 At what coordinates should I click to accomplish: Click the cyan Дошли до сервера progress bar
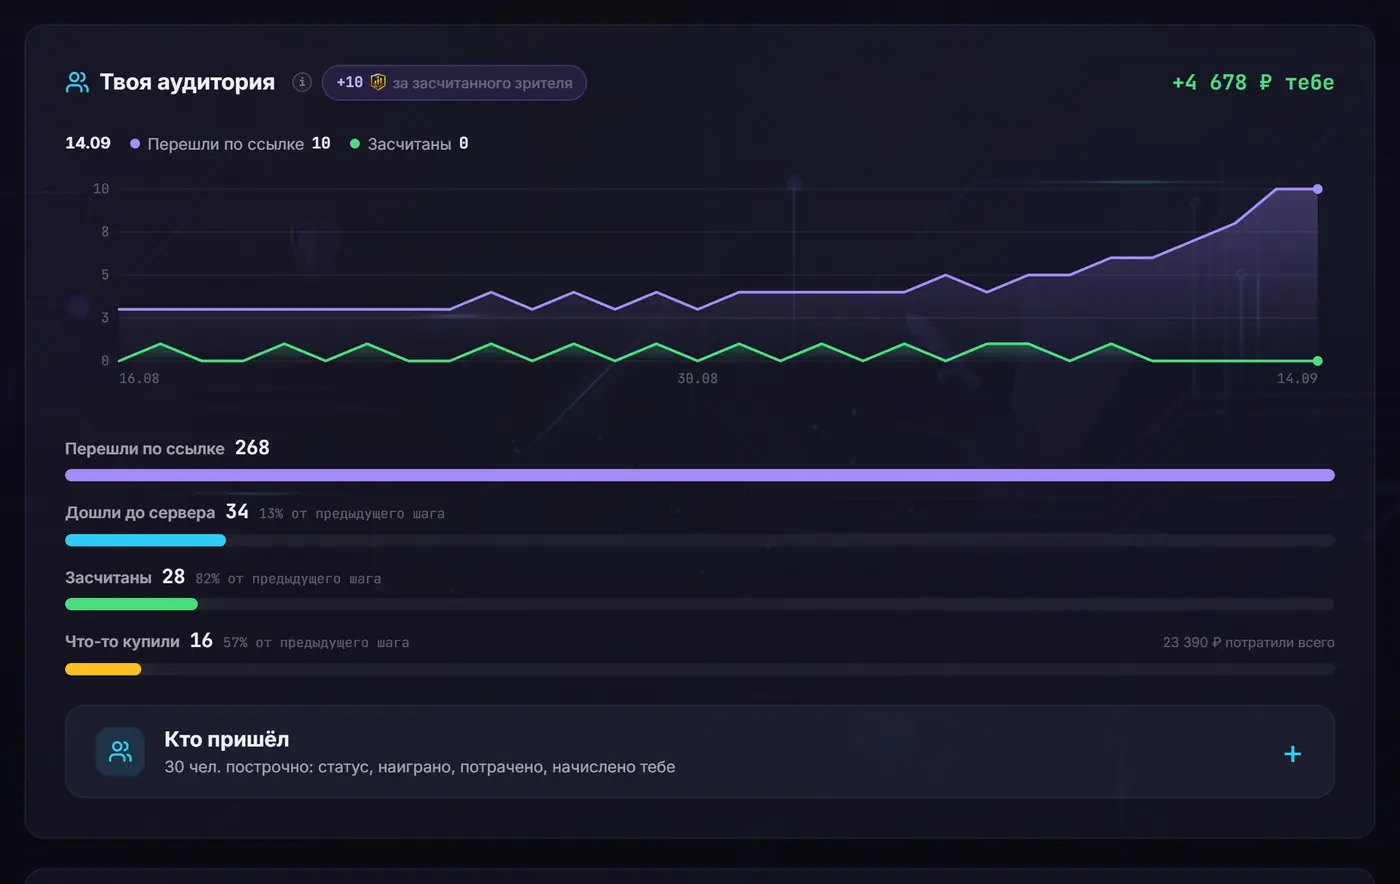coord(145,540)
